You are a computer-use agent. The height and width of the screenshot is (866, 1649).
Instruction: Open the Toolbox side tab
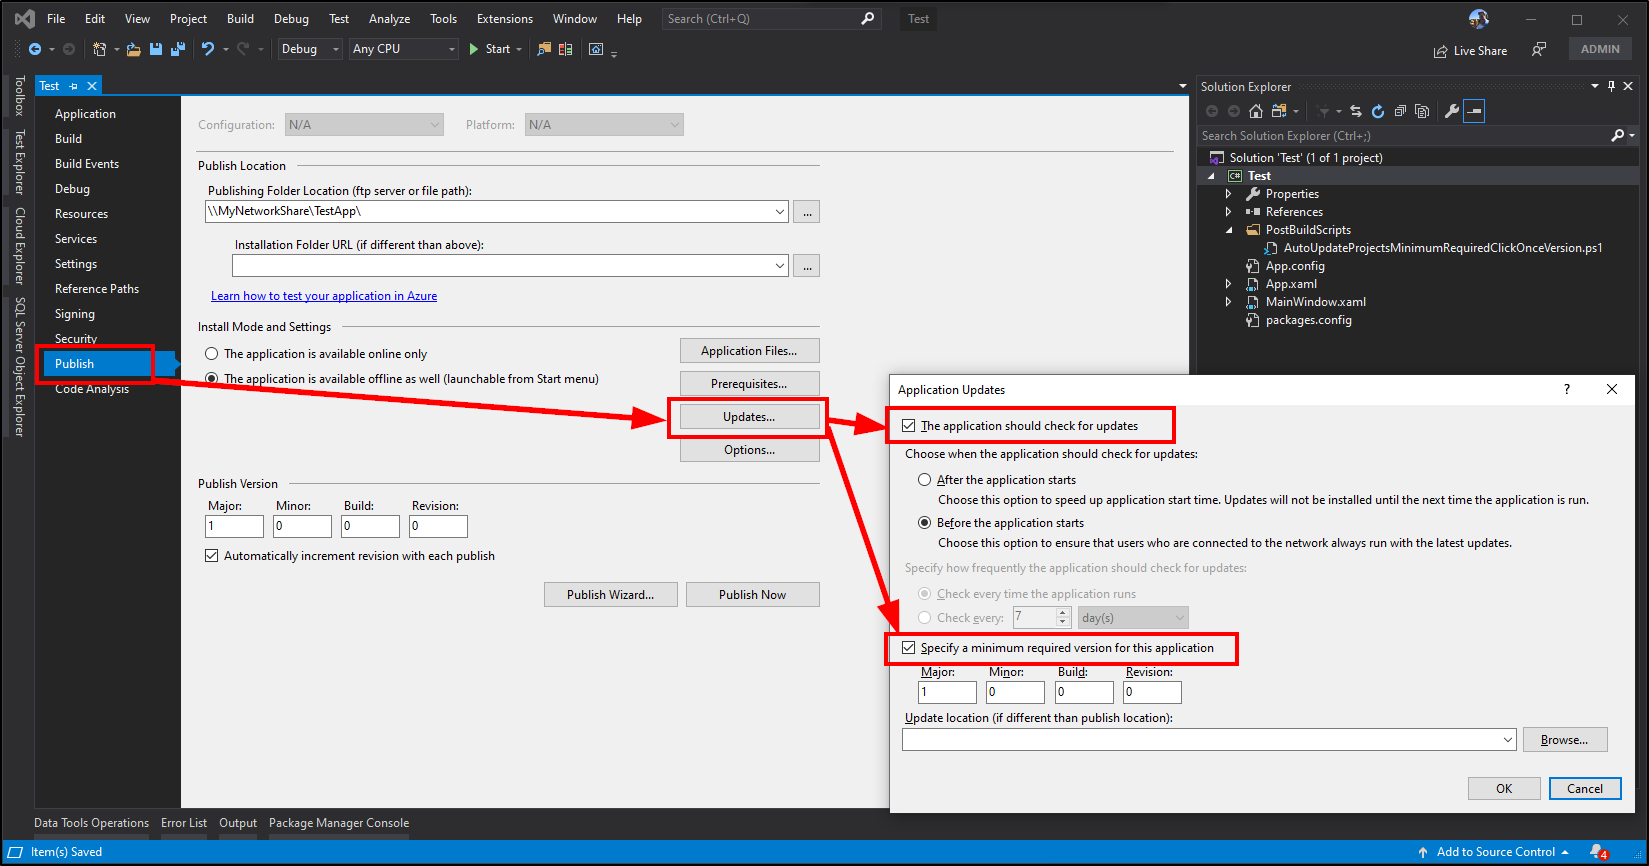pyautogui.click(x=18, y=97)
